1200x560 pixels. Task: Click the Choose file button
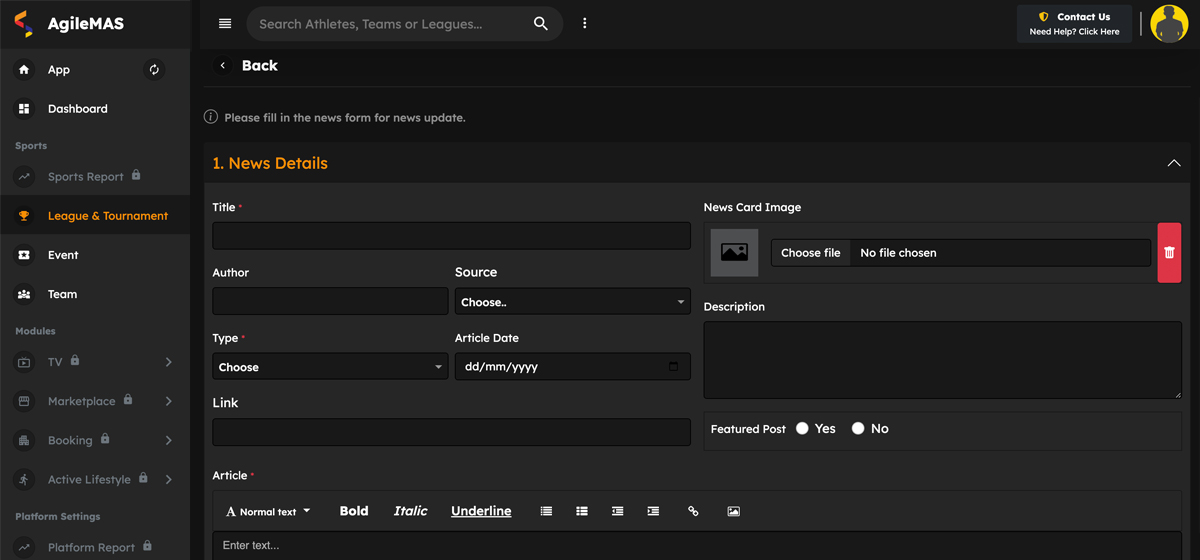tap(810, 253)
